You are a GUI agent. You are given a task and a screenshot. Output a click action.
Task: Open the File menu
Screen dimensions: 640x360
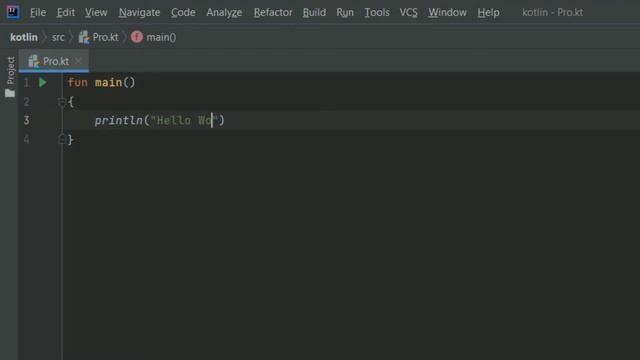[38, 13]
